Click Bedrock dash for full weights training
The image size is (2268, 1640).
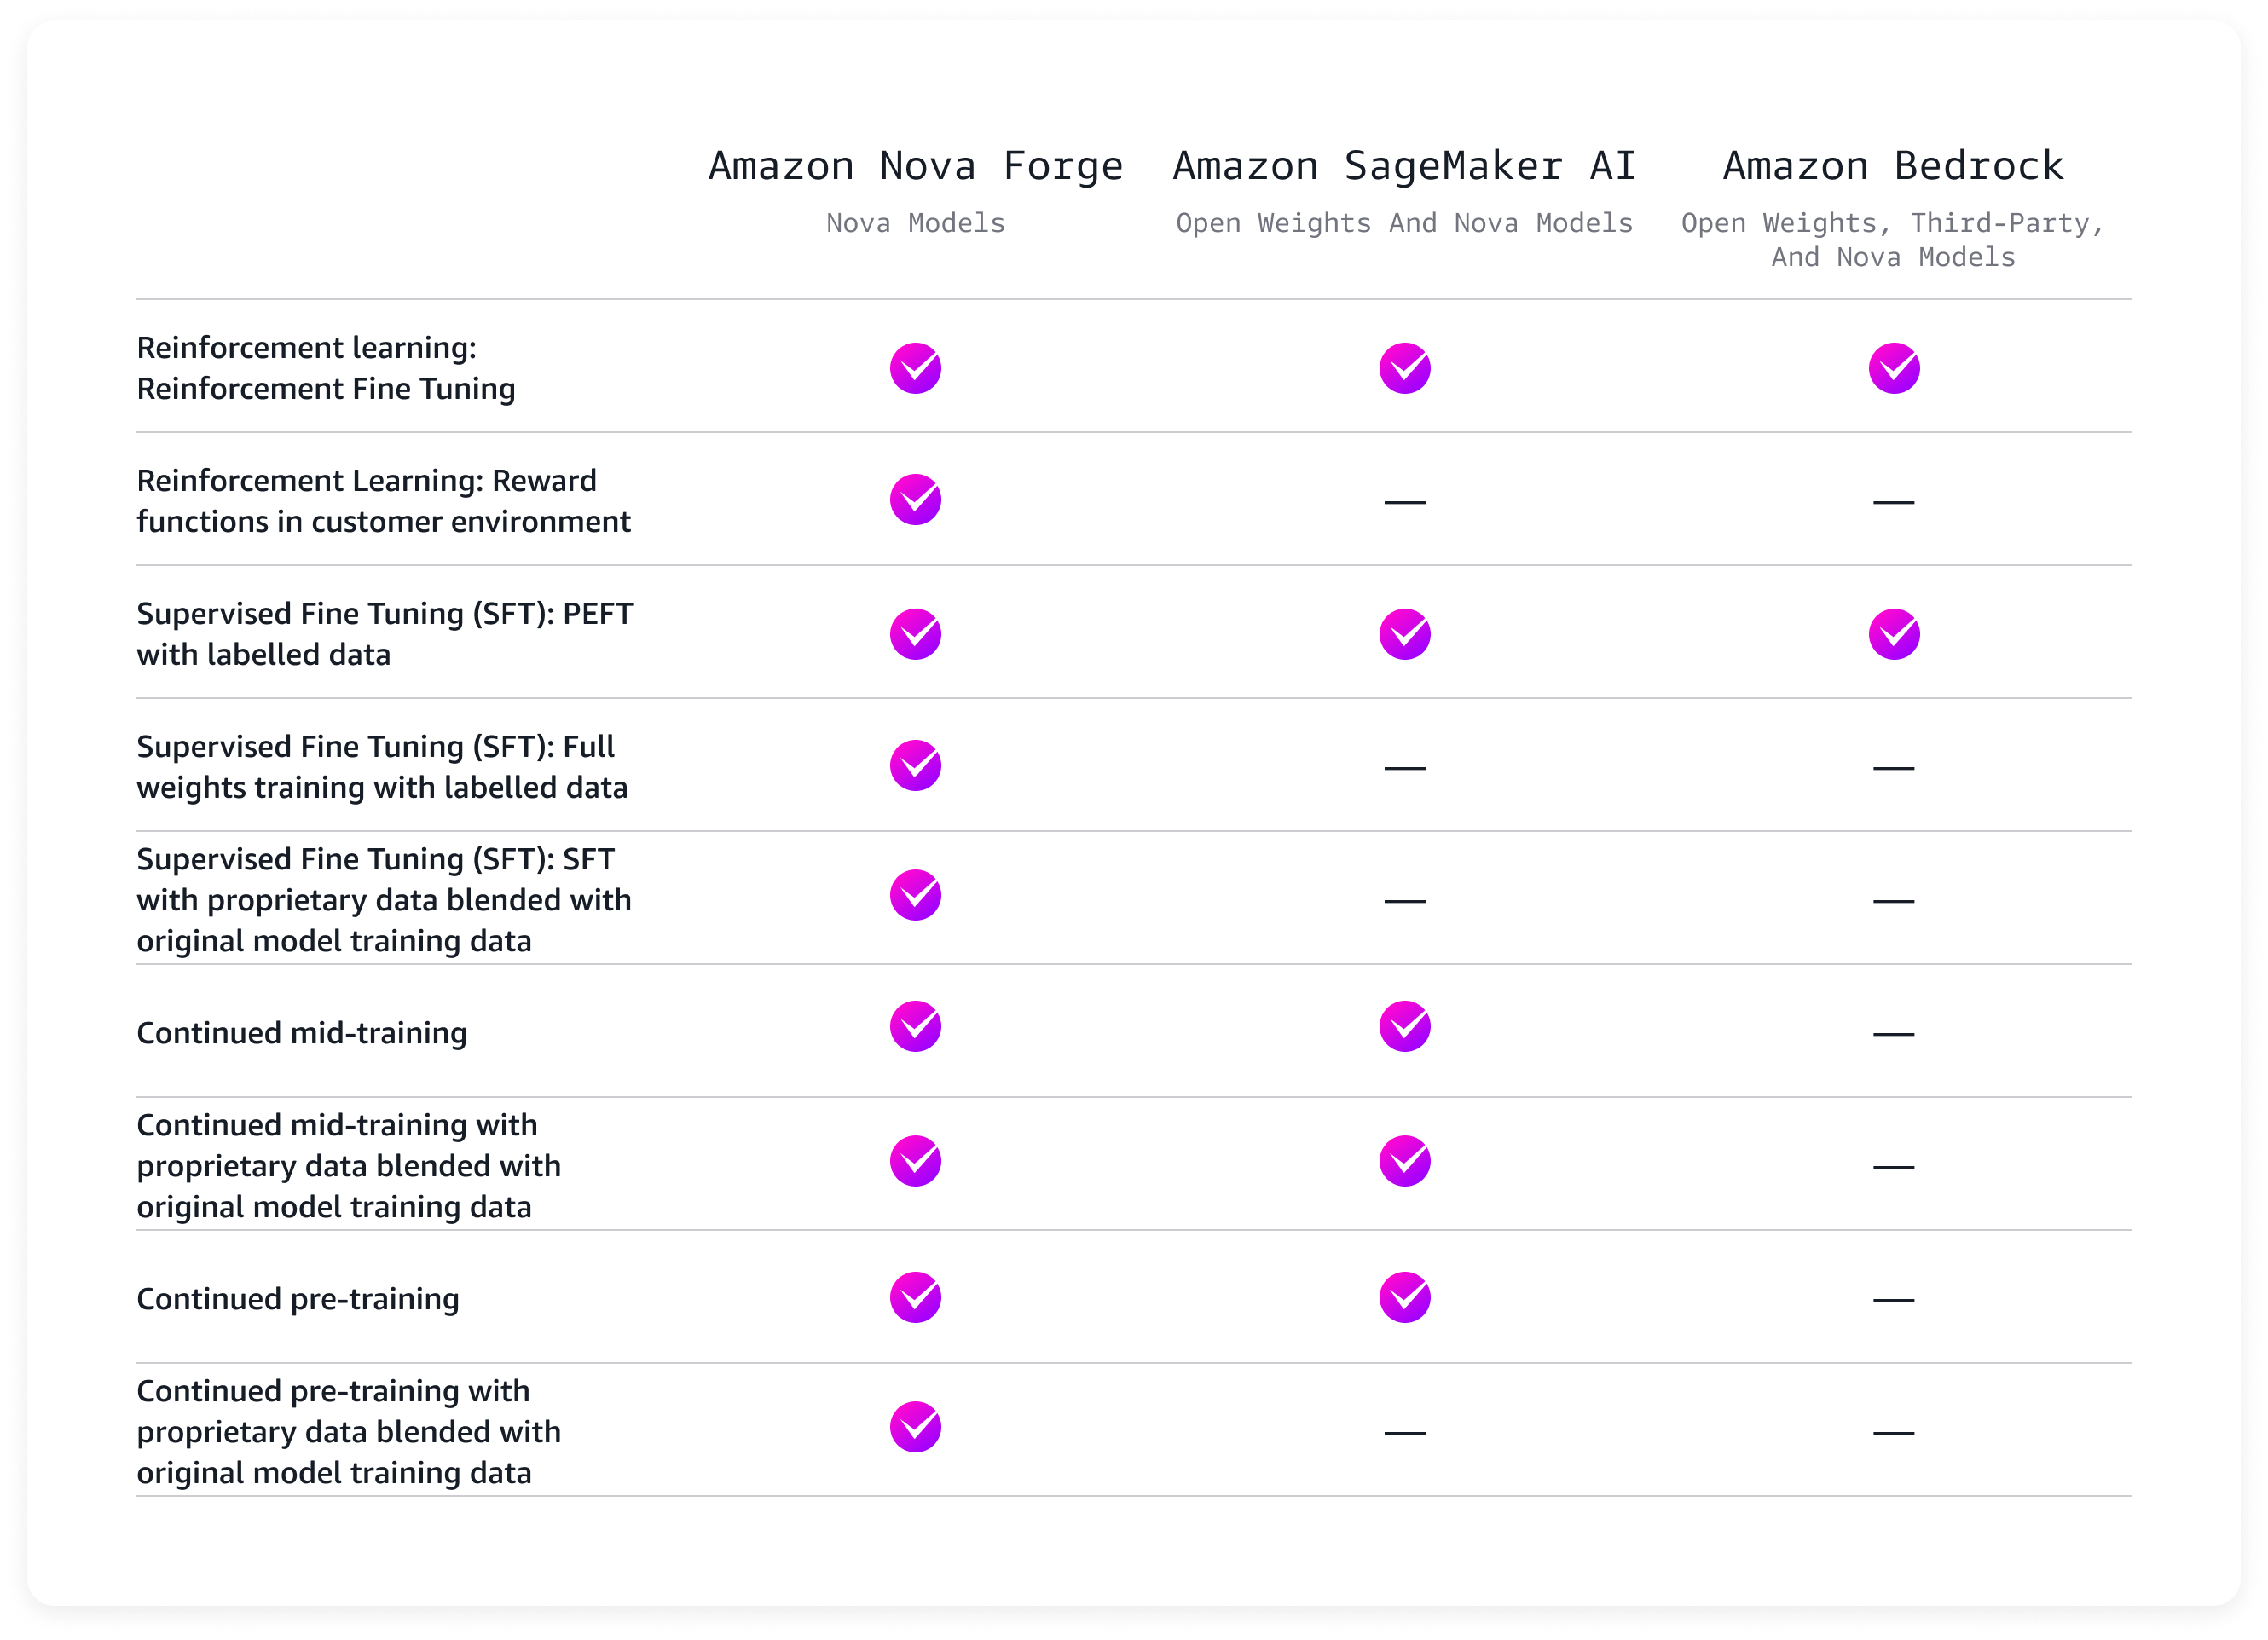pyautogui.click(x=1893, y=768)
